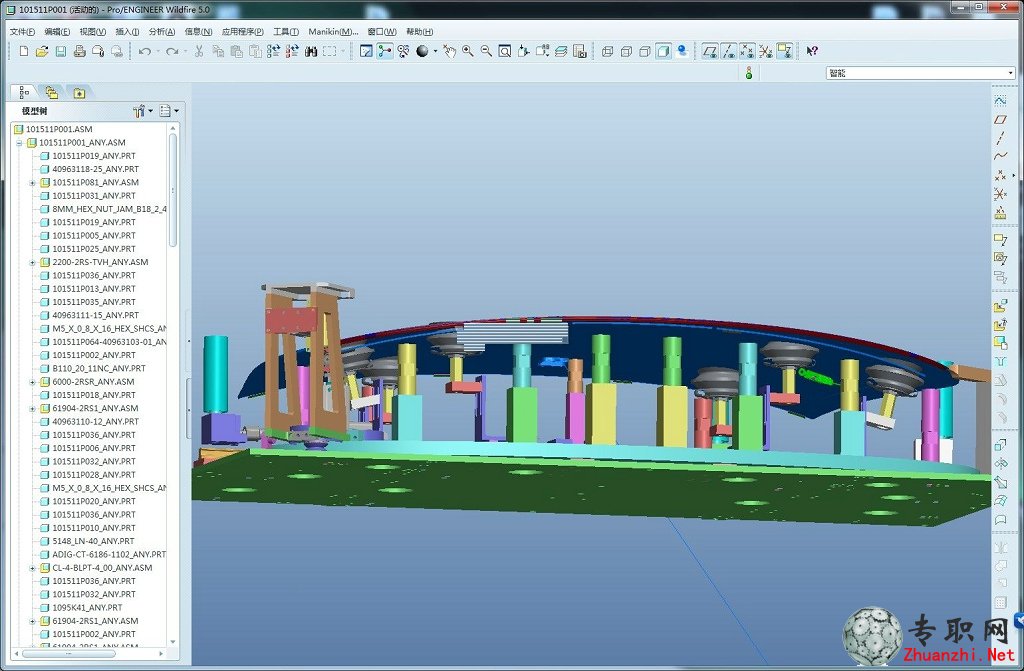Expand the 2200-2RS-TVH_ANY.ASM node
Screen dimensions: 1024x671
tap(32, 262)
